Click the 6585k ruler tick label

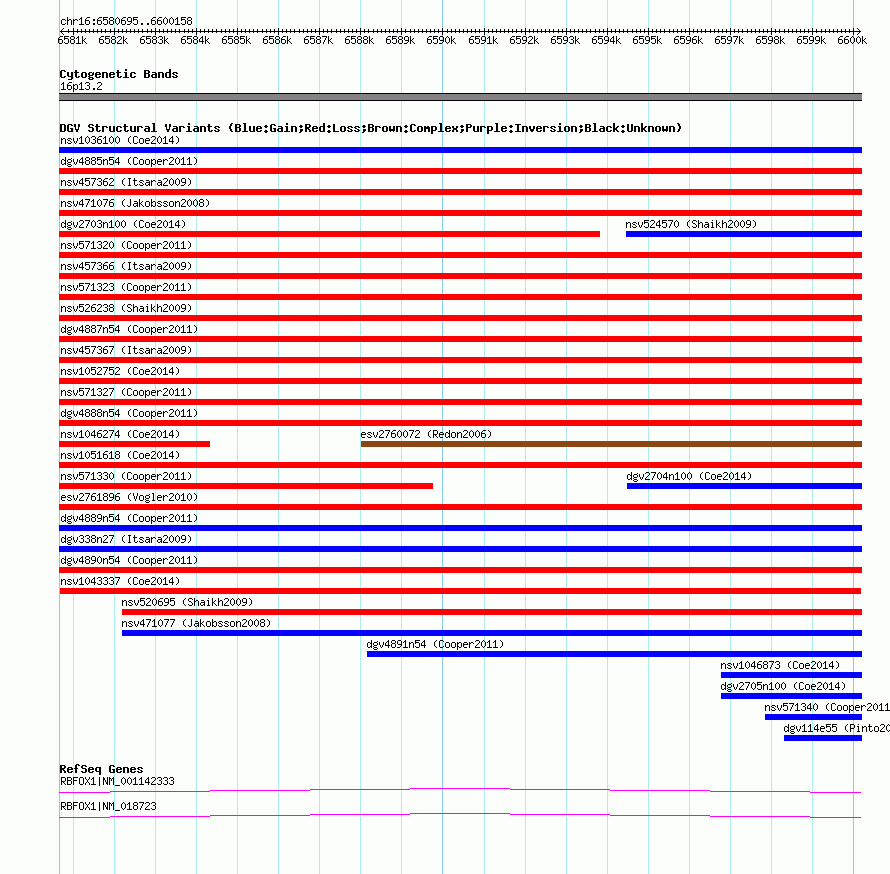(x=236, y=40)
